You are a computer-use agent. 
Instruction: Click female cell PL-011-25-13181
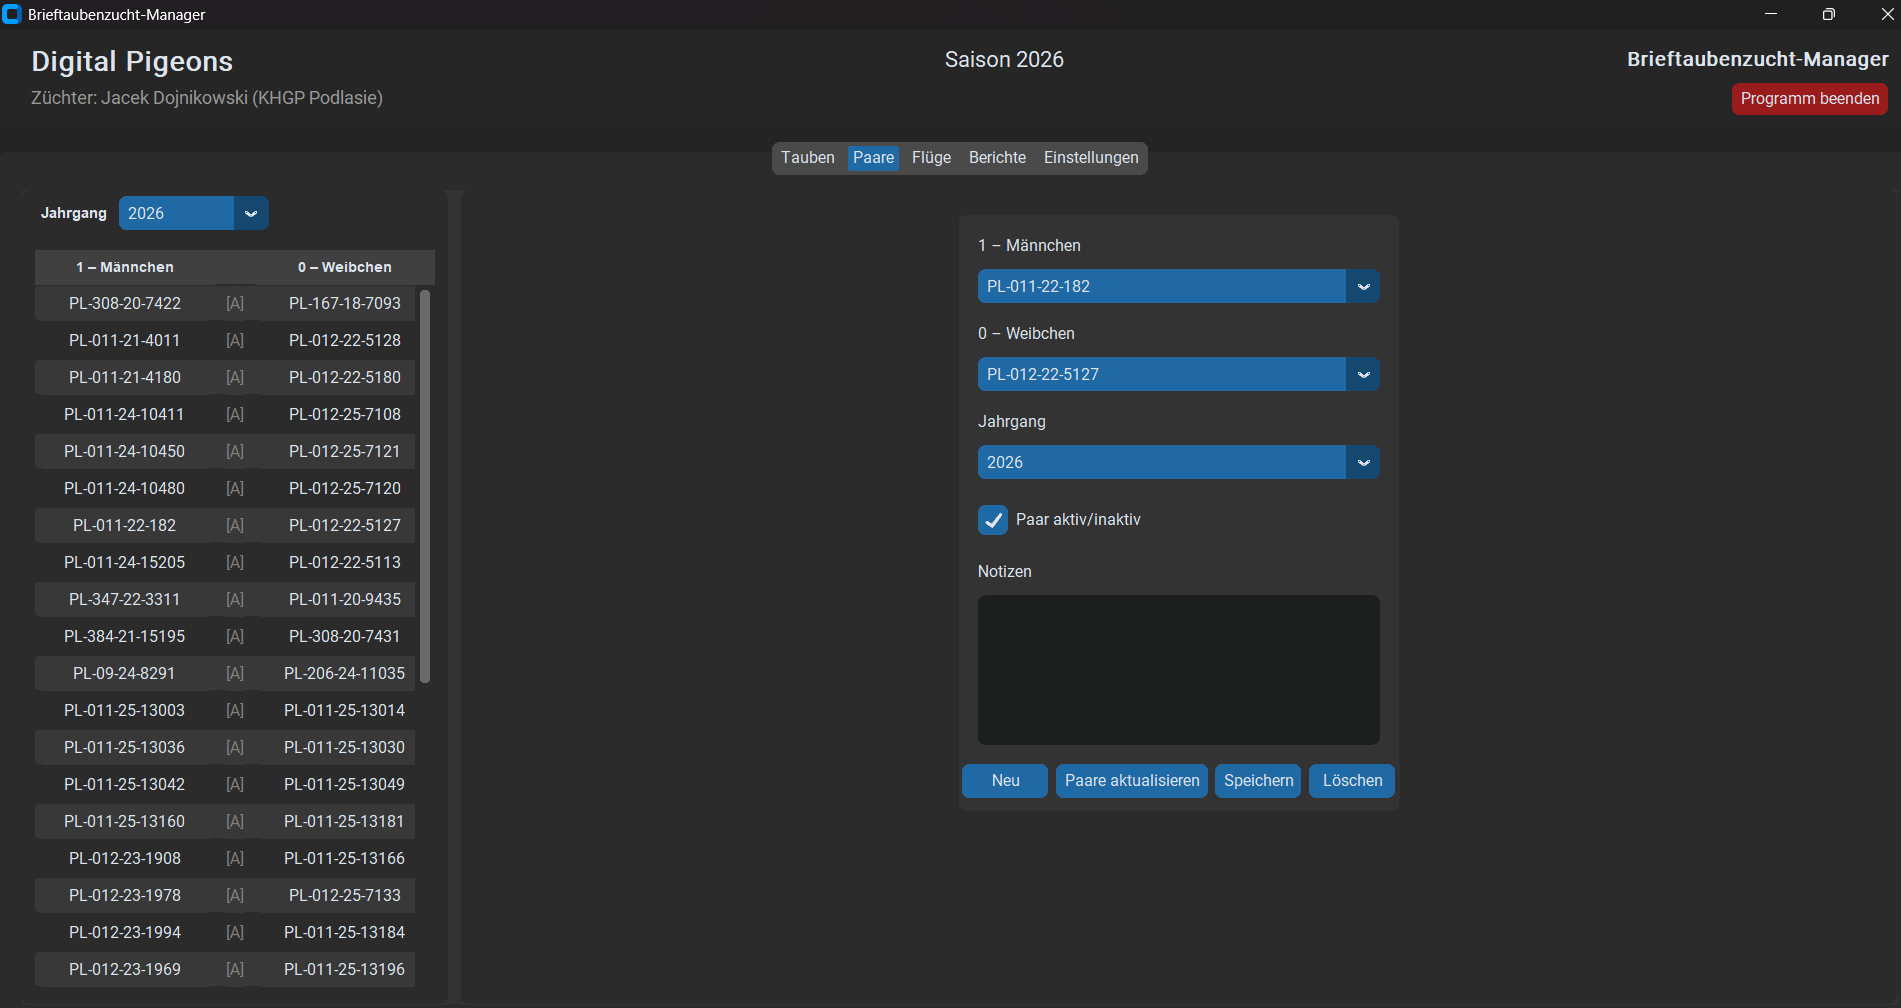[345, 821]
